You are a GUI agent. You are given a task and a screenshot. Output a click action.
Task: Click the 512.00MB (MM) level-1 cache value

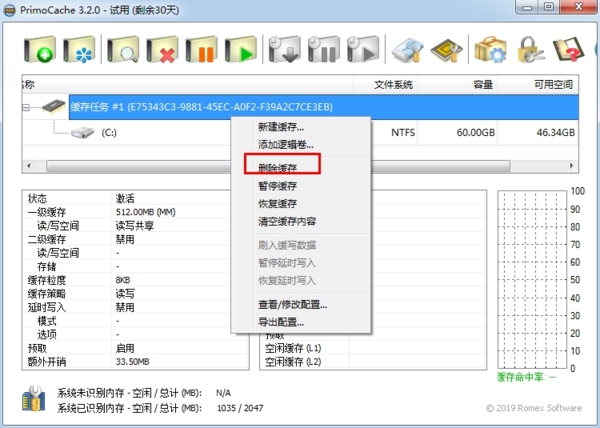tap(145, 212)
